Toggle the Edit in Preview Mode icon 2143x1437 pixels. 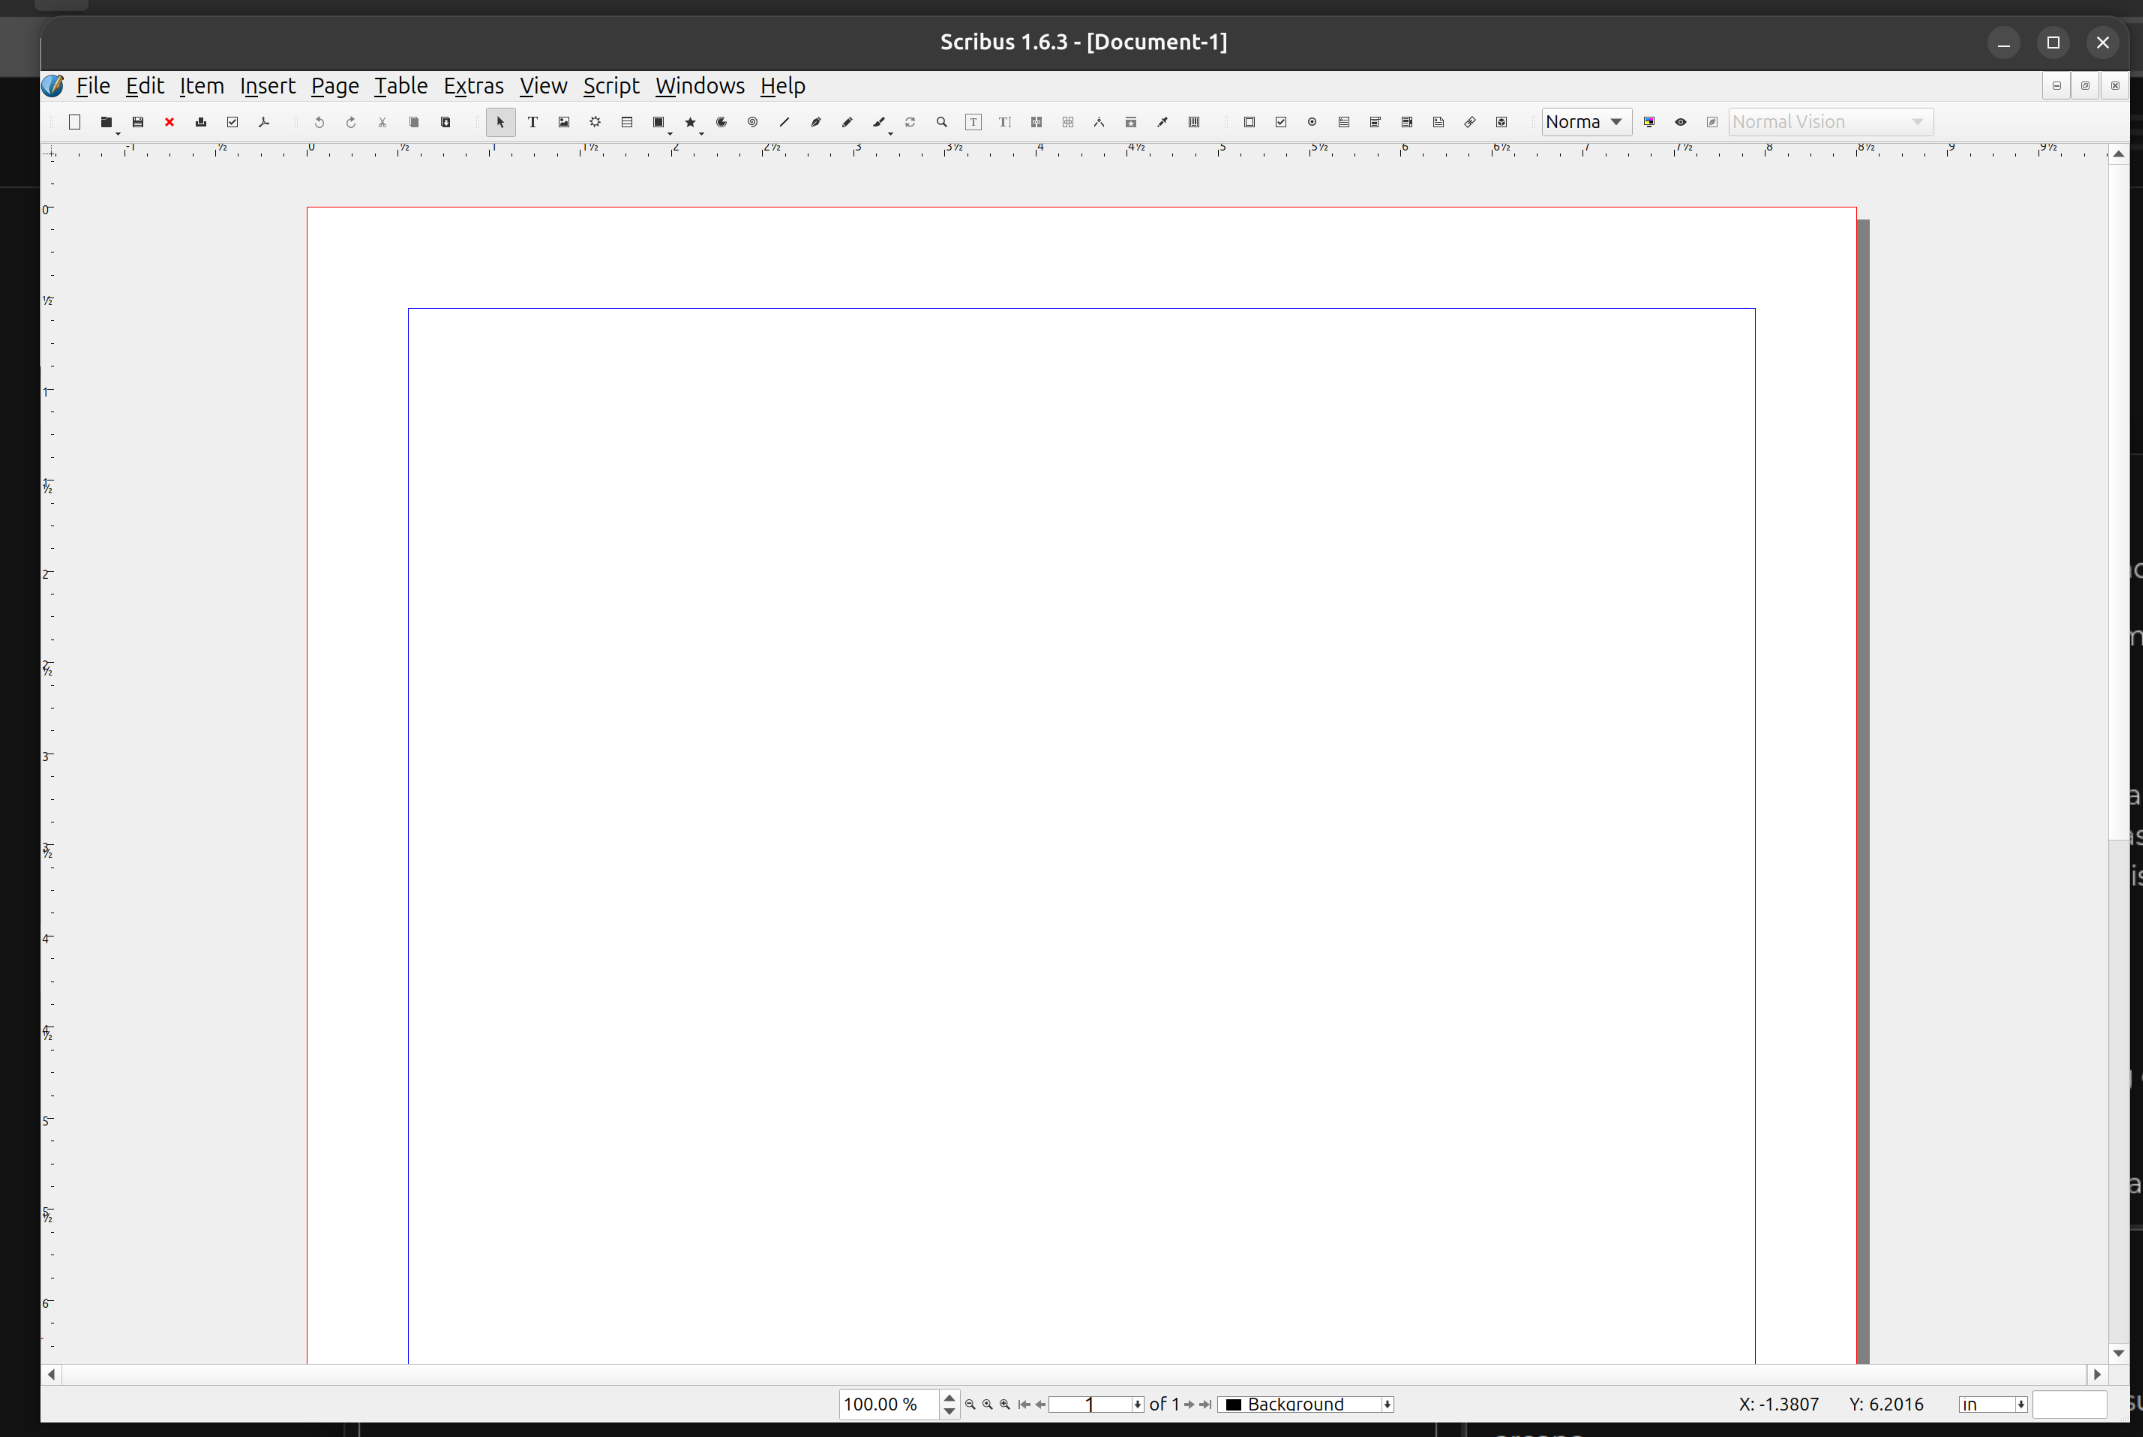[x=1712, y=122]
